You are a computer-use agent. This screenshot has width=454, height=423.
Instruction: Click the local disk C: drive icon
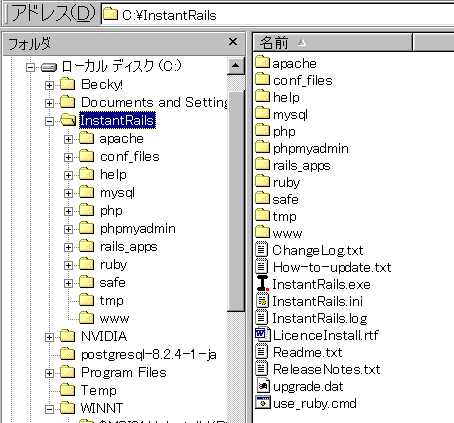point(49,68)
